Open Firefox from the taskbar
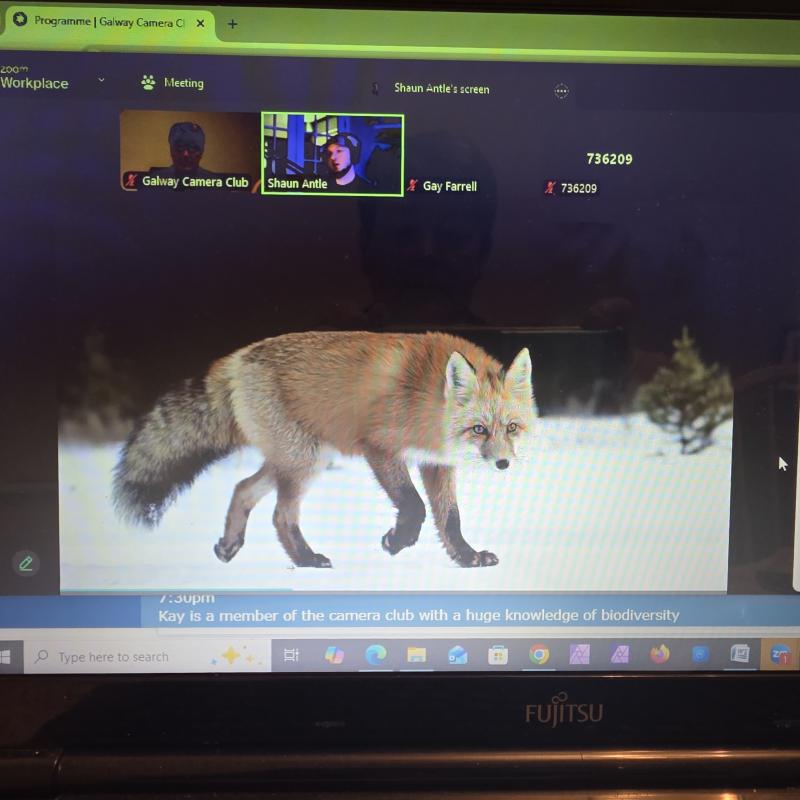Viewport: 800px width, 800px height. [659, 654]
